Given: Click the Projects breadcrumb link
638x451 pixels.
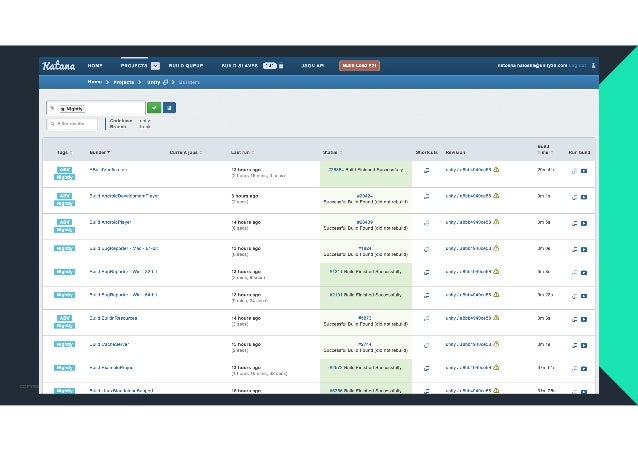Looking at the screenshot, I should [124, 82].
